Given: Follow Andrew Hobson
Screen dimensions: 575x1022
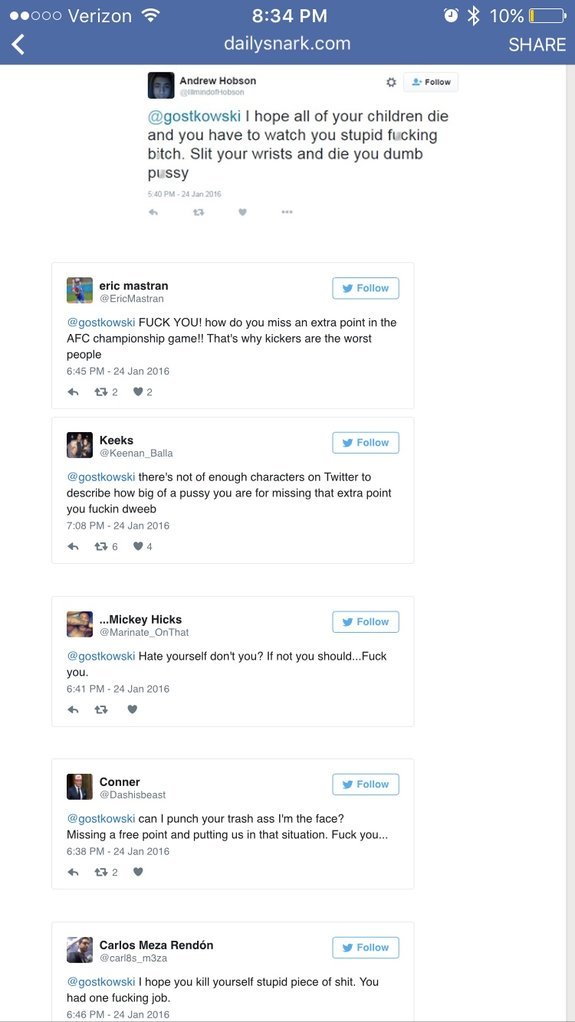Looking at the screenshot, I should pos(431,82).
